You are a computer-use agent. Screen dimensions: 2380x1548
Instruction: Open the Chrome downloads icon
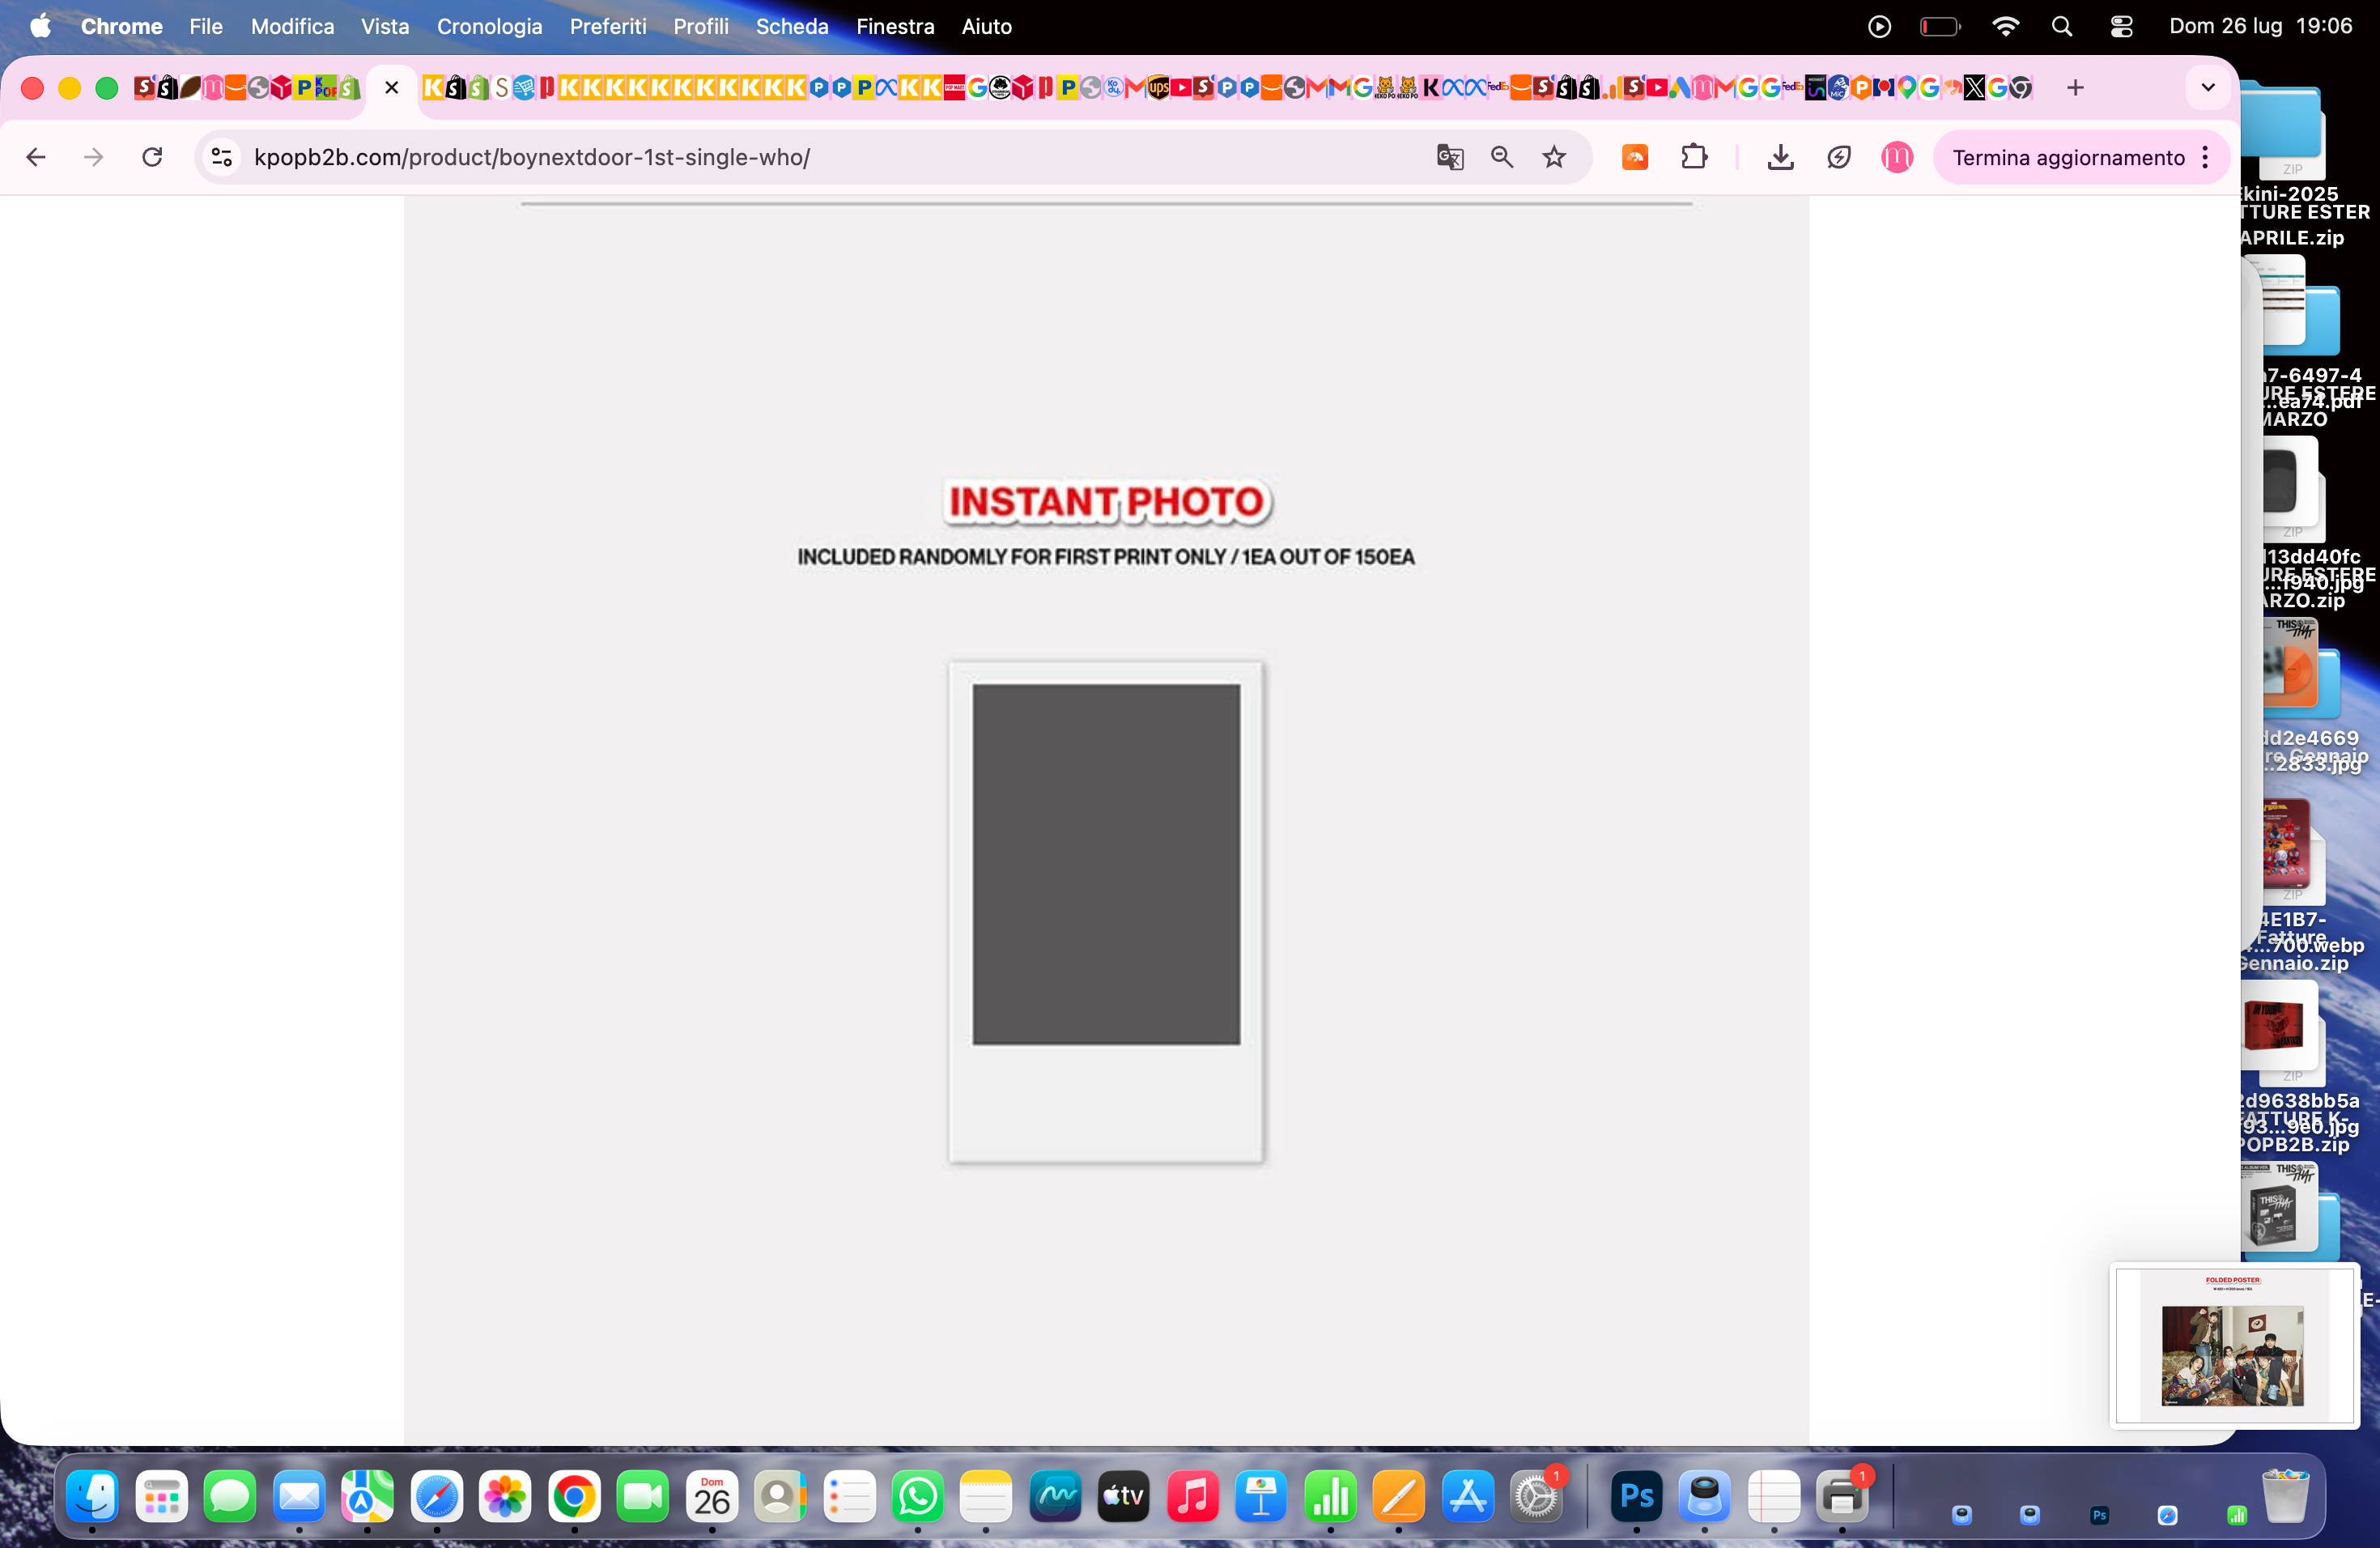(x=1780, y=157)
